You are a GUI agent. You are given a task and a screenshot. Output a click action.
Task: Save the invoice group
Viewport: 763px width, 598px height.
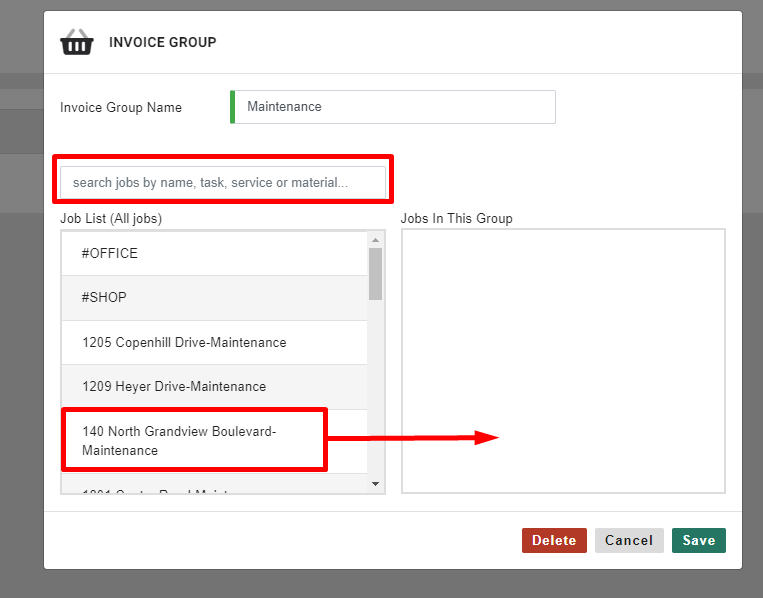click(699, 541)
